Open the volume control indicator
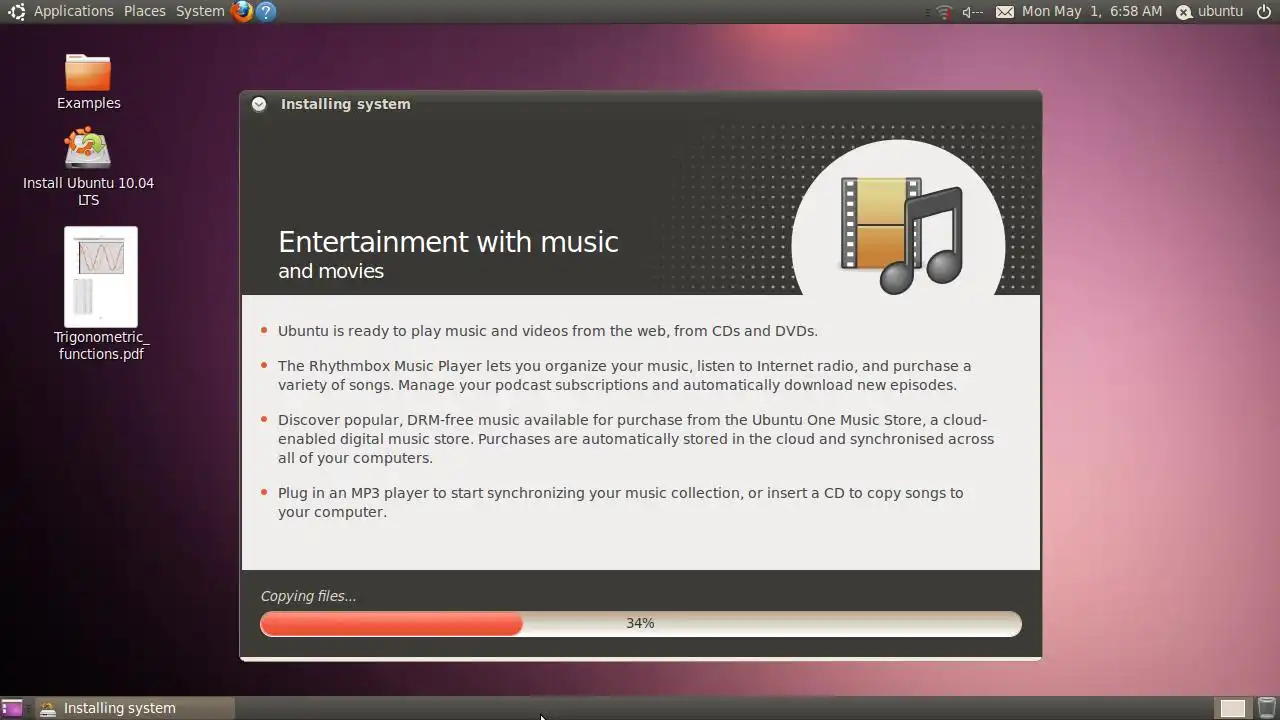The width and height of the screenshot is (1280, 720). coord(972,12)
